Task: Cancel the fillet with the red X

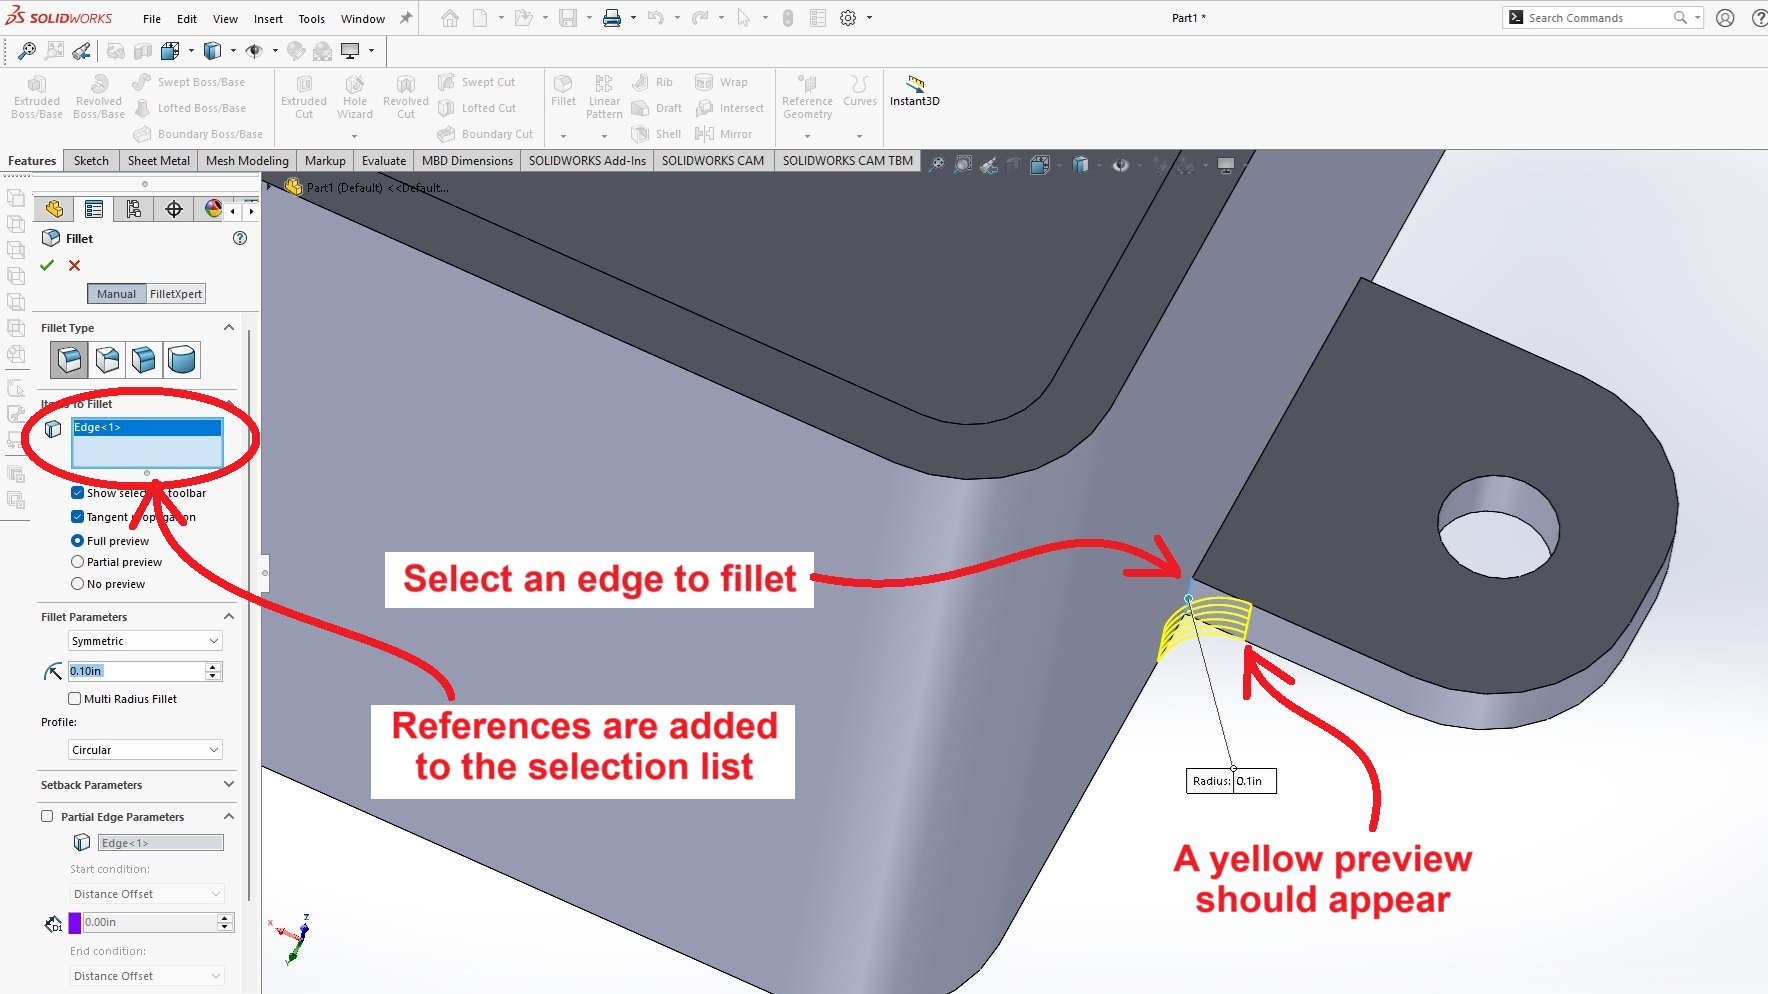Action: pos(74,265)
